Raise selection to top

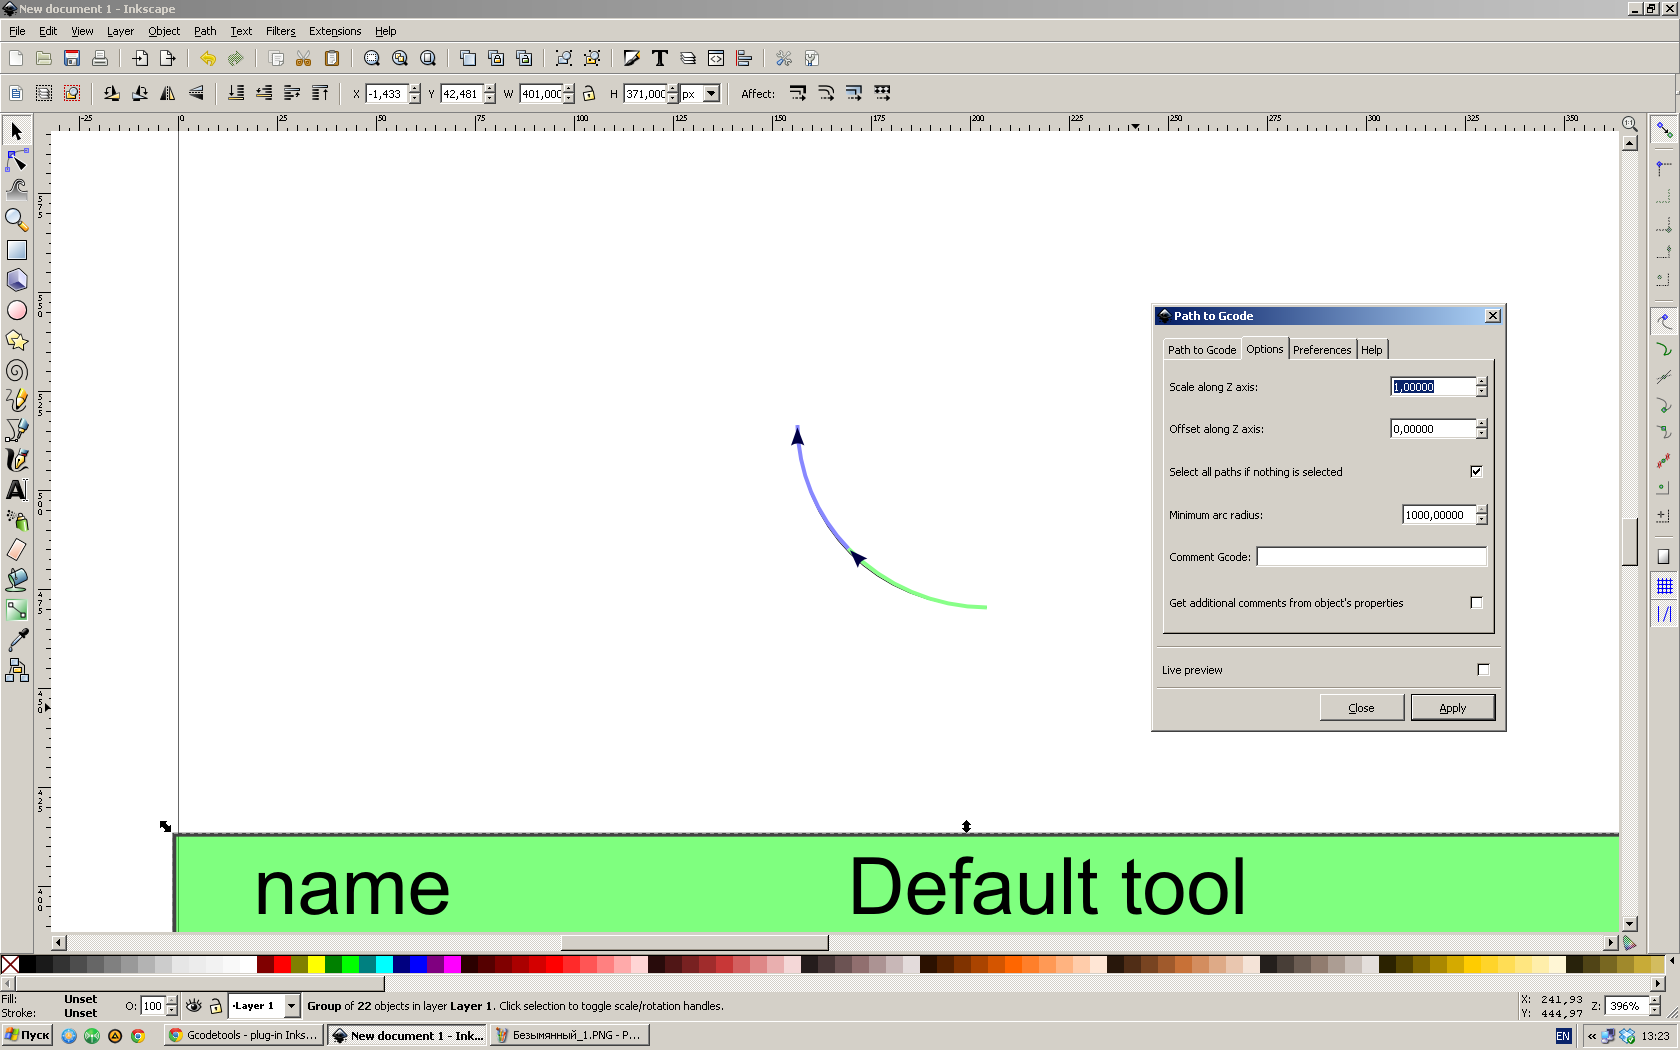pos(320,93)
